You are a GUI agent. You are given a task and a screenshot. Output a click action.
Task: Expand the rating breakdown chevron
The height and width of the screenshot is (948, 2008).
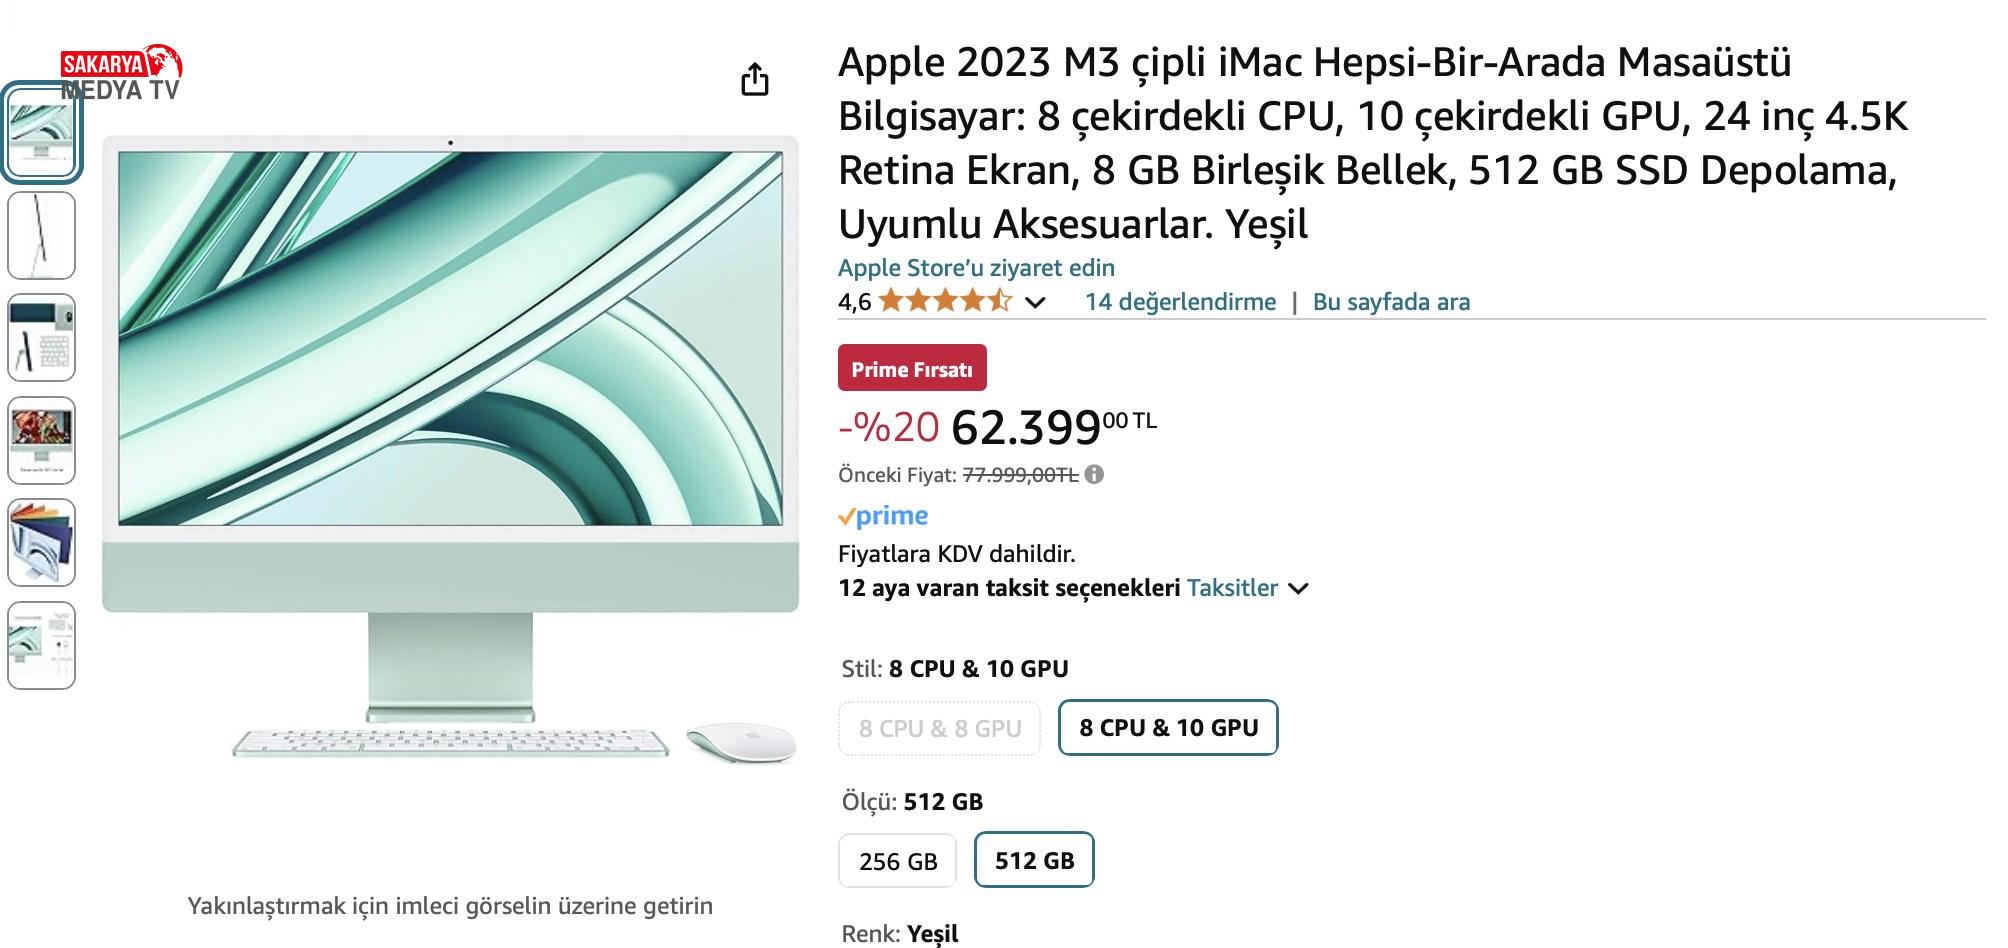1036,302
